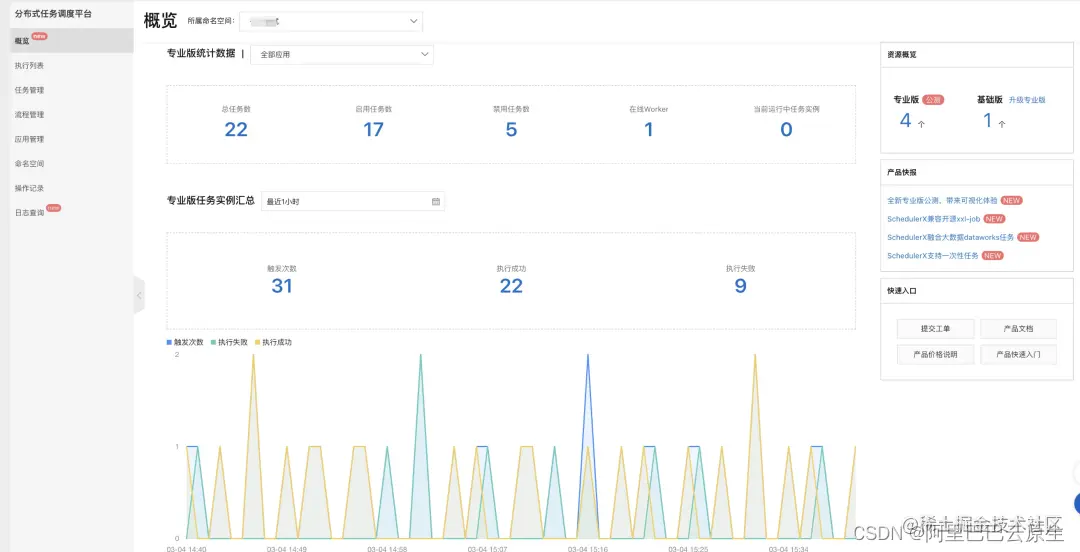This screenshot has height=552, width=1080.
Task: Open the 最近1小时 time range picker
Action: pos(353,201)
